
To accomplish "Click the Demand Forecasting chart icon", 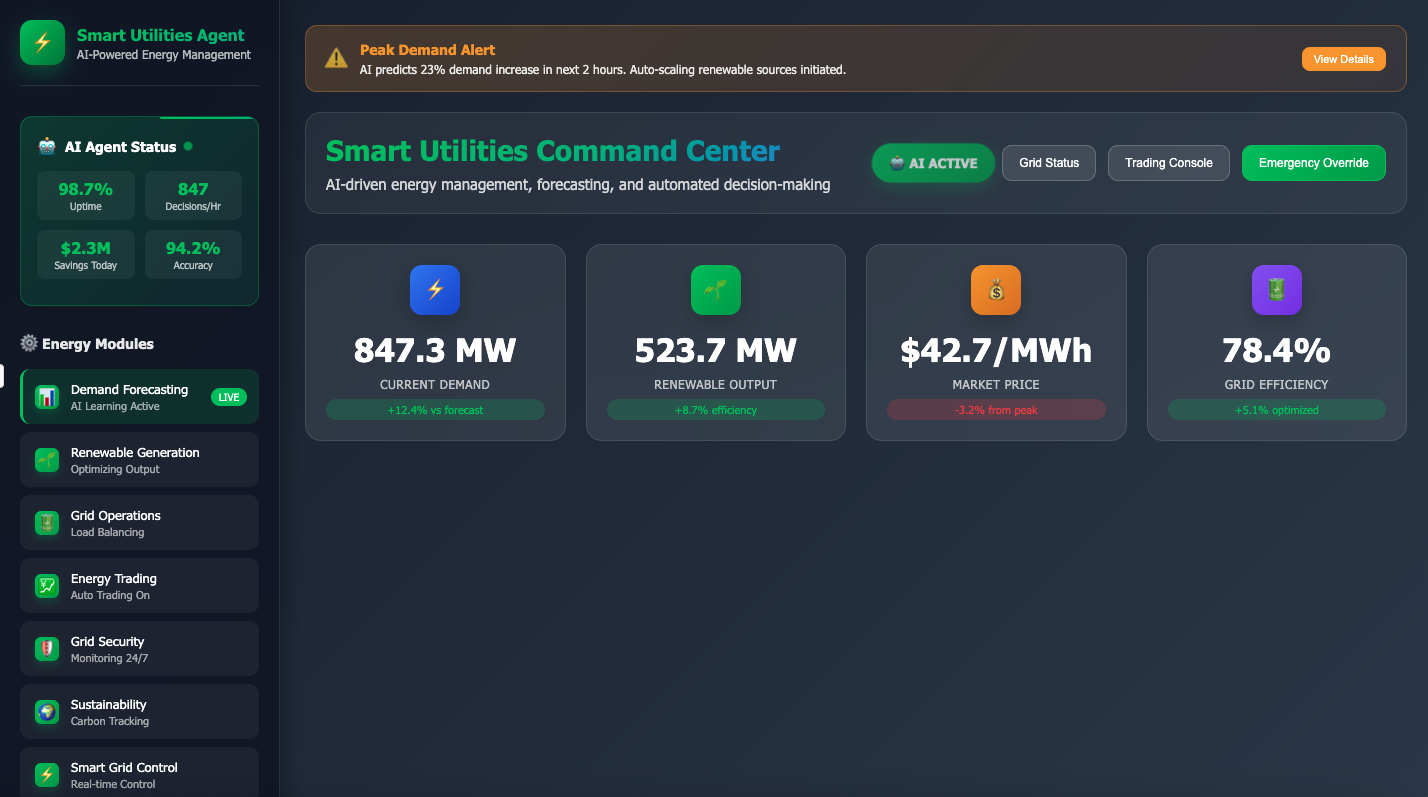I will click(47, 397).
